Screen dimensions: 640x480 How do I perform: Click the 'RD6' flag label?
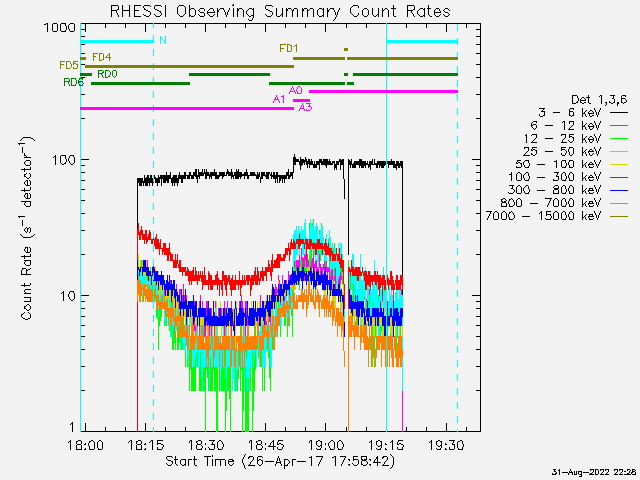click(73, 82)
